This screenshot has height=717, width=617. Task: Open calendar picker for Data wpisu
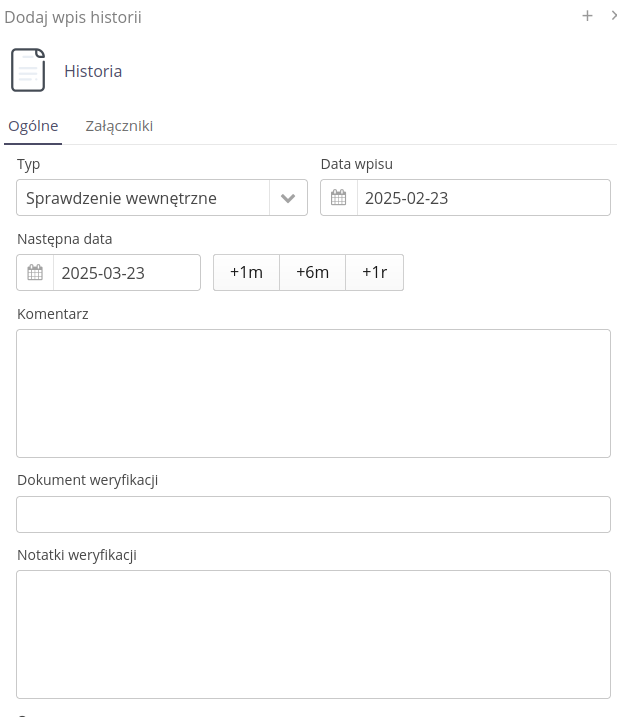(339, 198)
